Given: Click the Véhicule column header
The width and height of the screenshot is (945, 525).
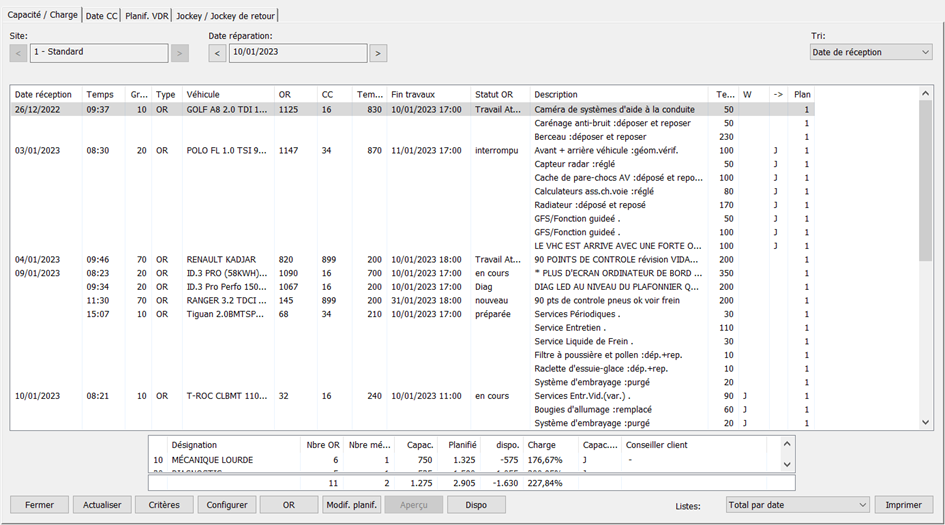Looking at the screenshot, I should click(x=228, y=95).
